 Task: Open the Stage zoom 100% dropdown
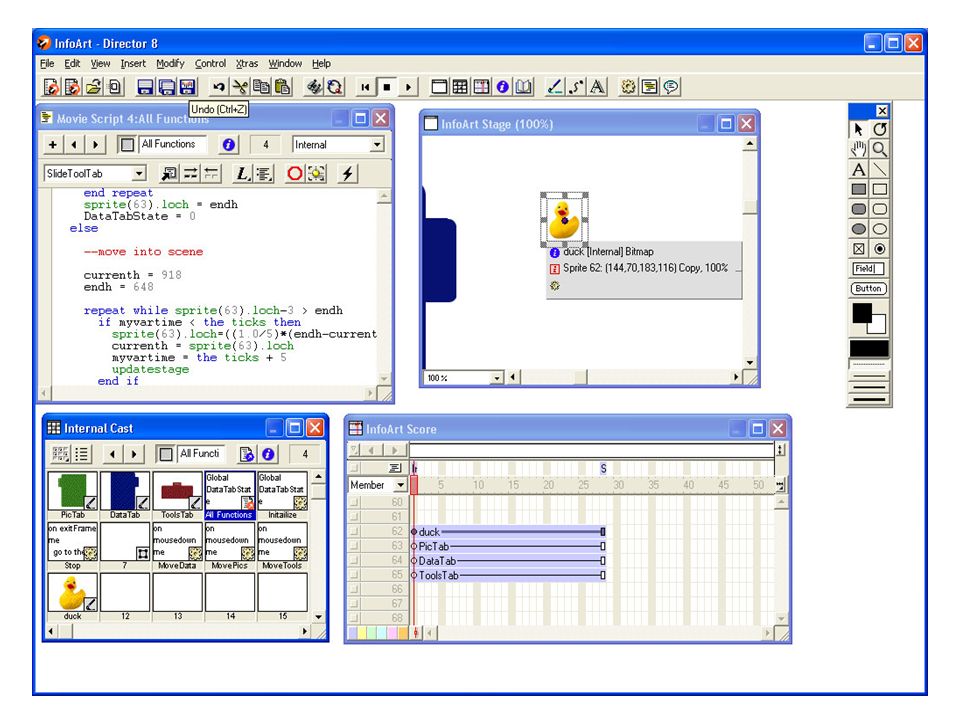pyautogui.click(x=497, y=378)
